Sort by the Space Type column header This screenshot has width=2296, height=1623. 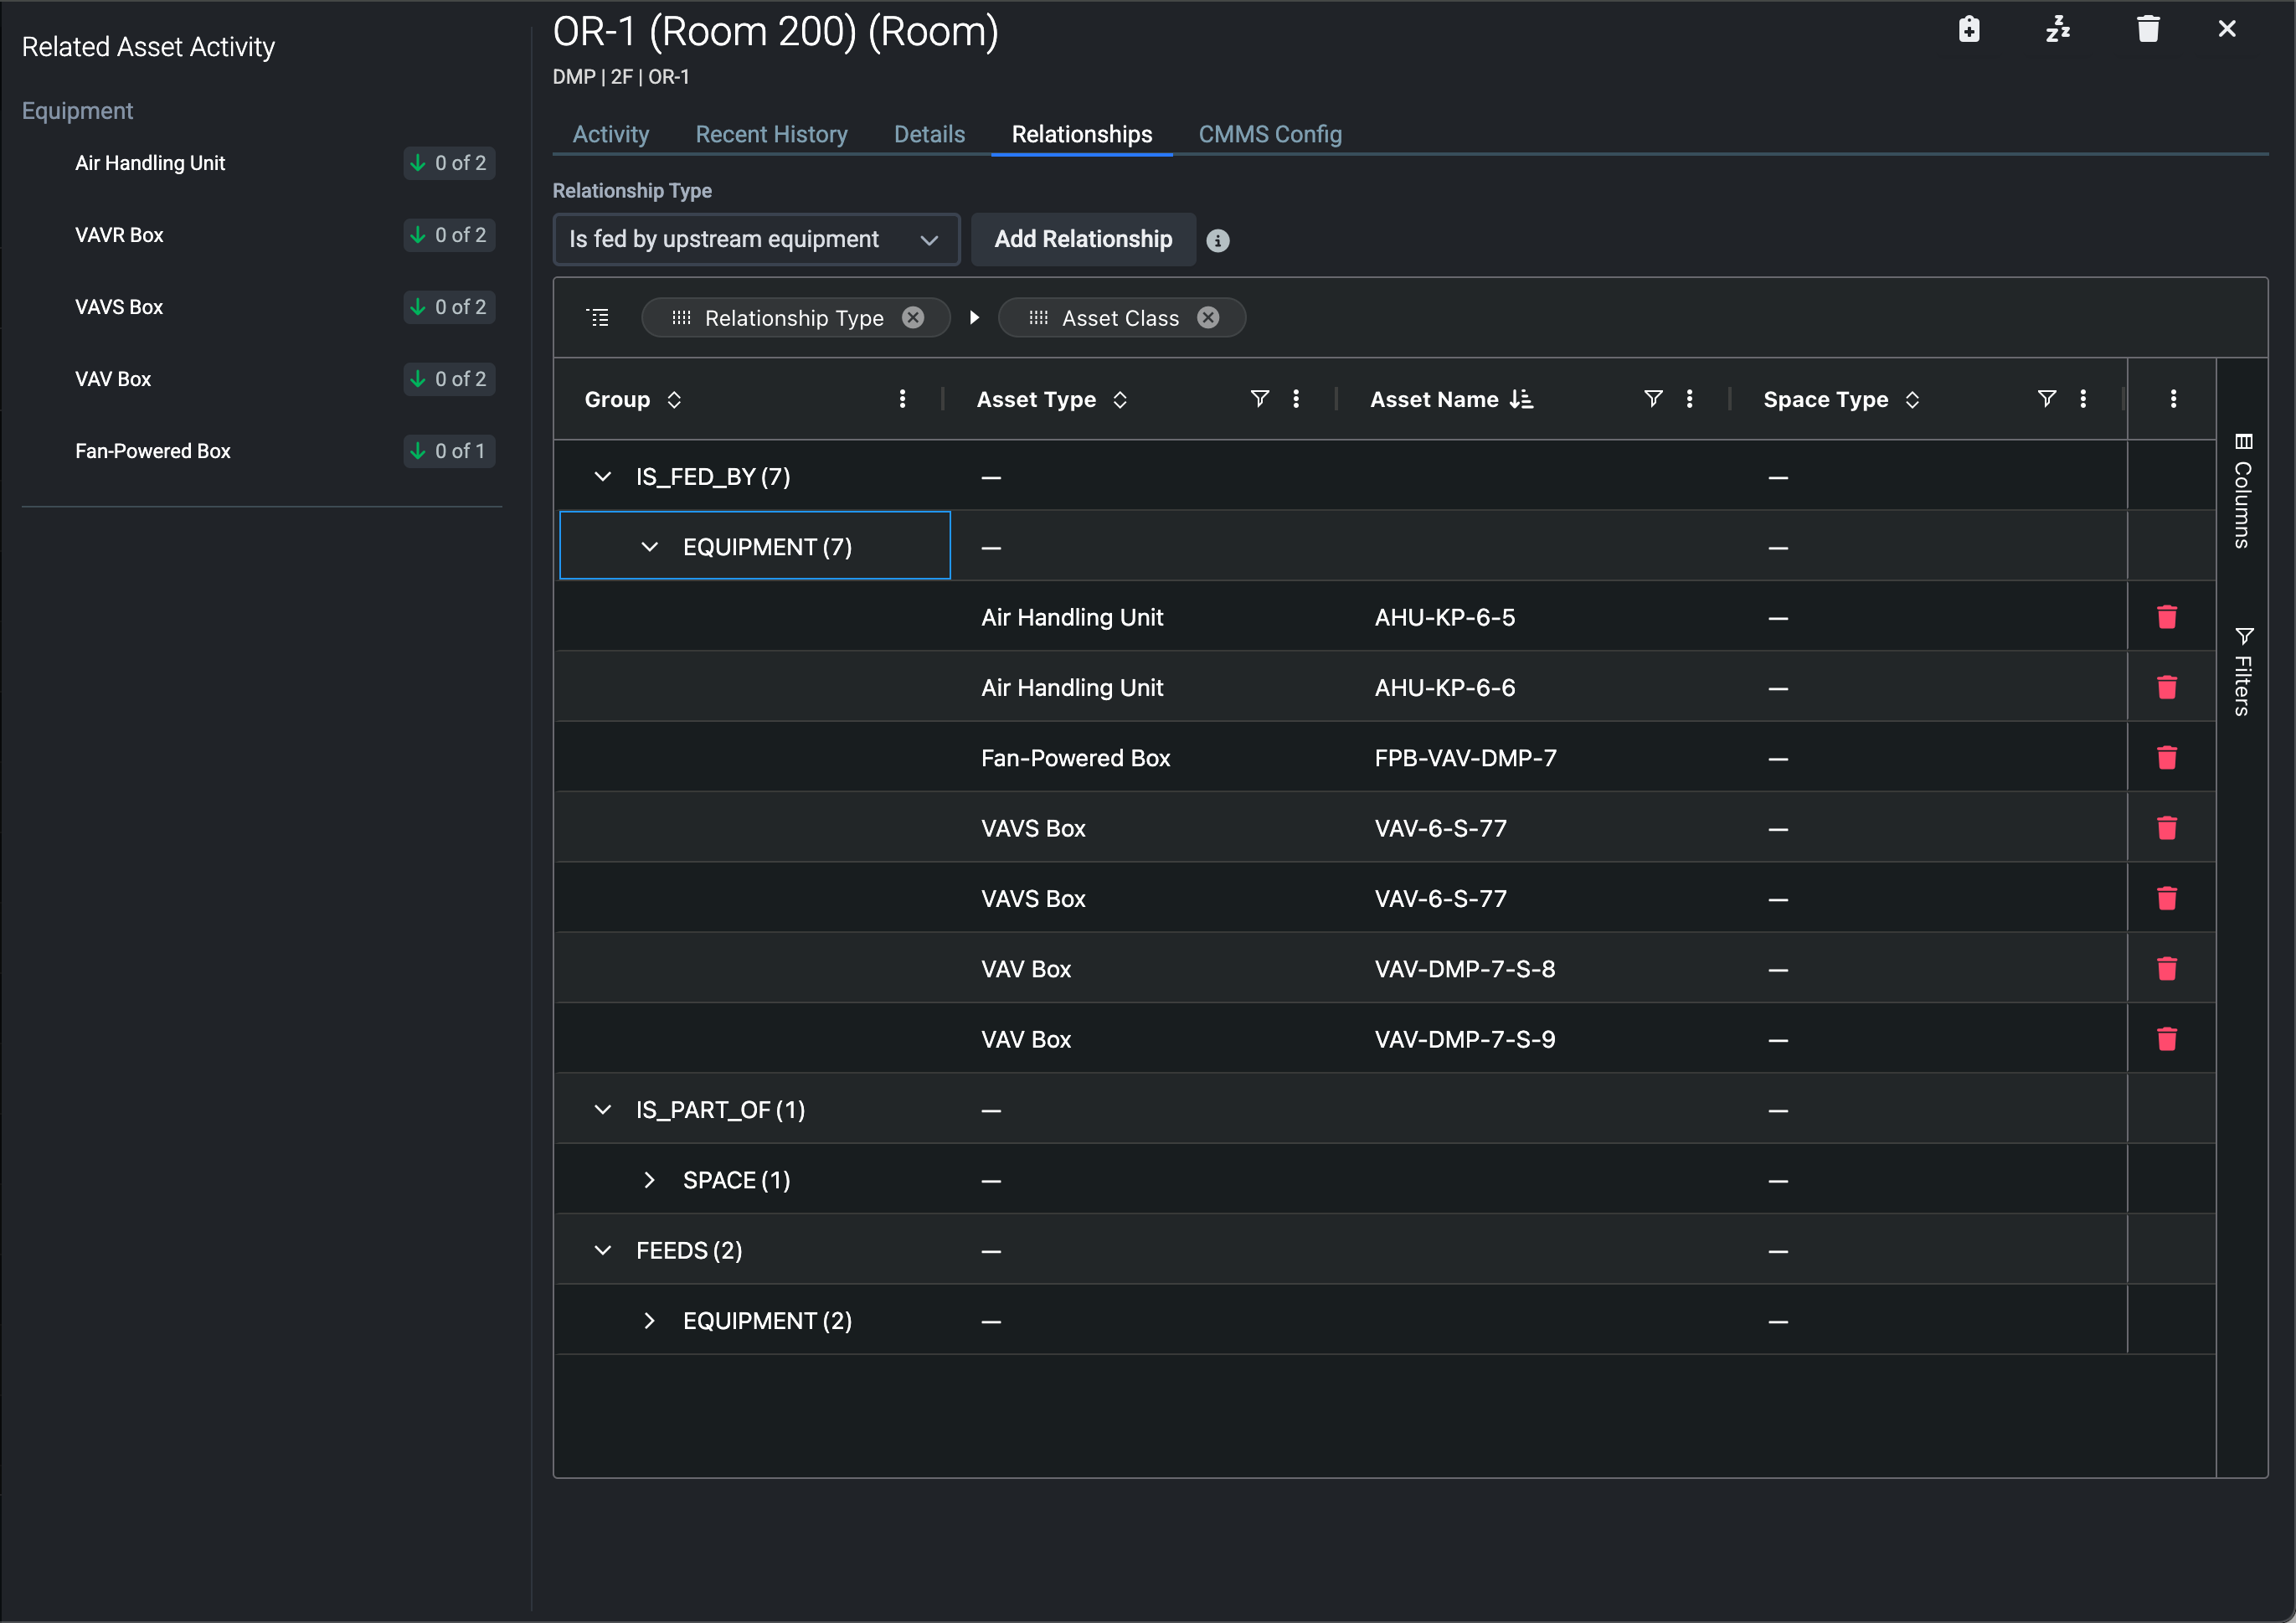coord(1826,399)
